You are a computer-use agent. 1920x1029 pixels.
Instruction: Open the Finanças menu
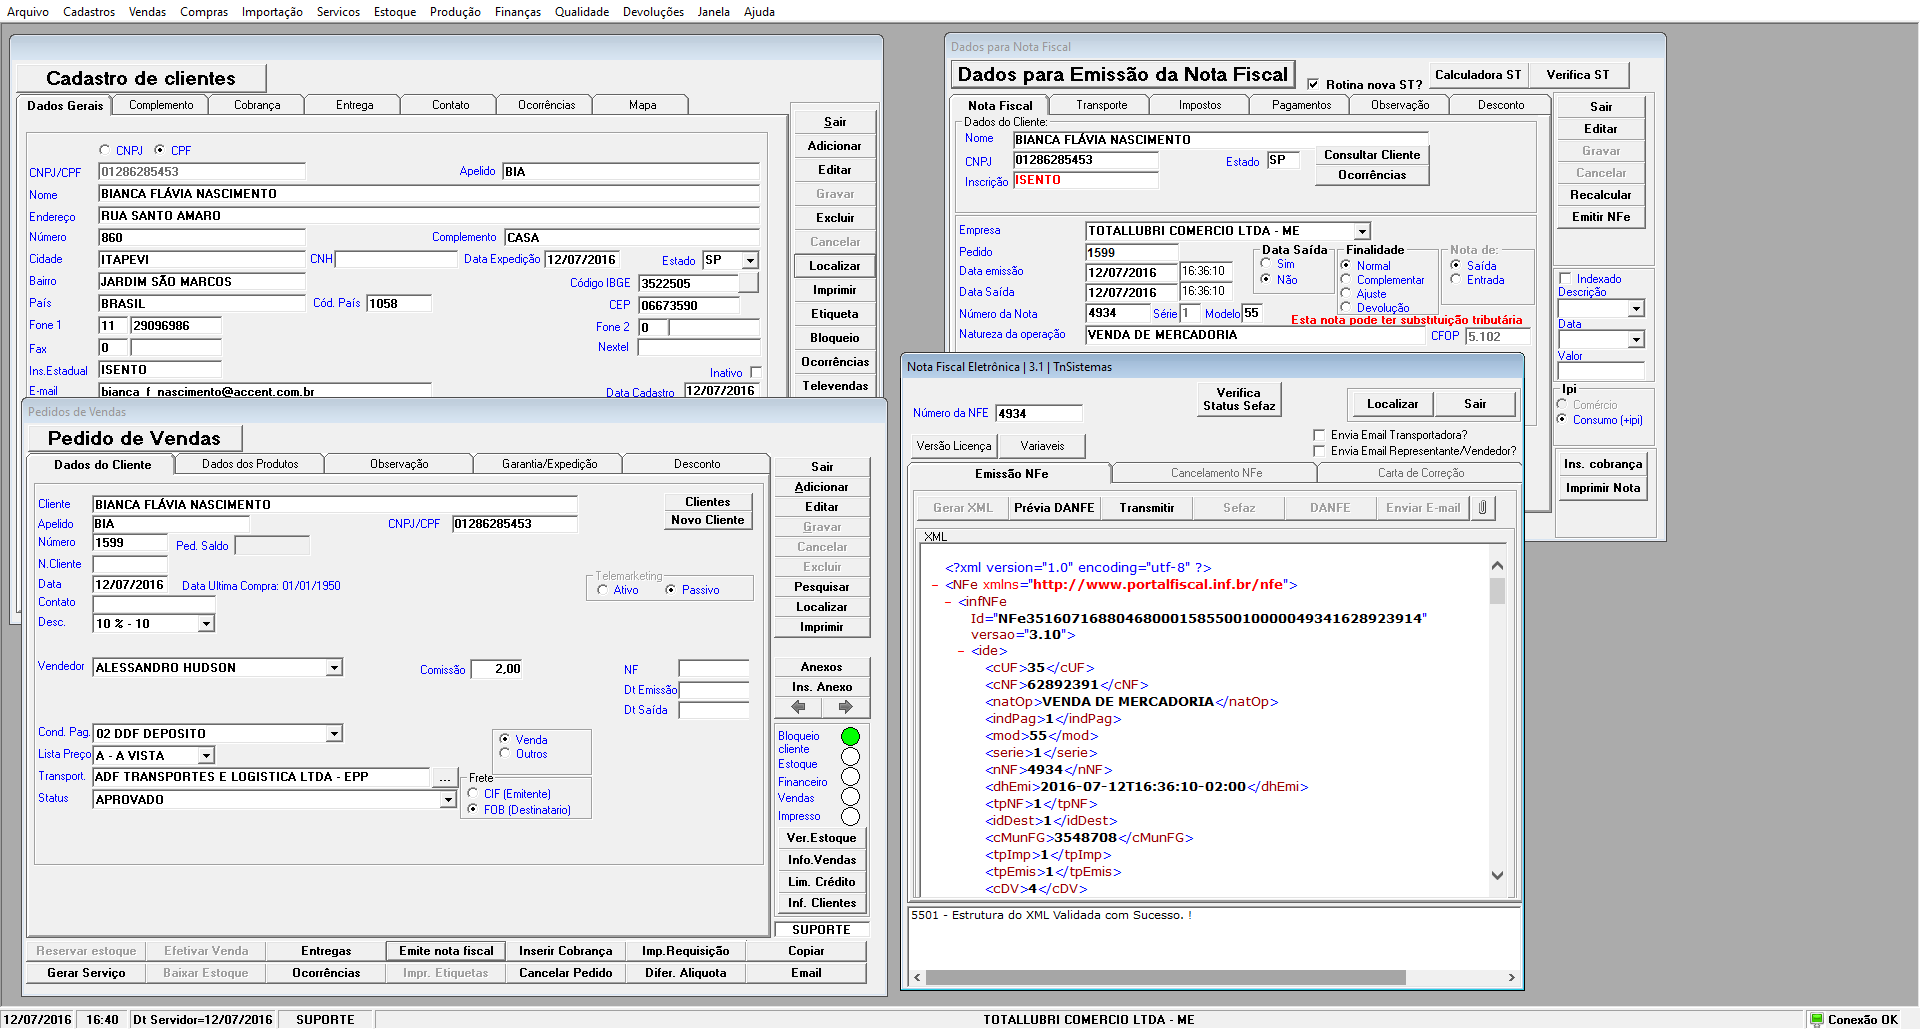pyautogui.click(x=517, y=12)
